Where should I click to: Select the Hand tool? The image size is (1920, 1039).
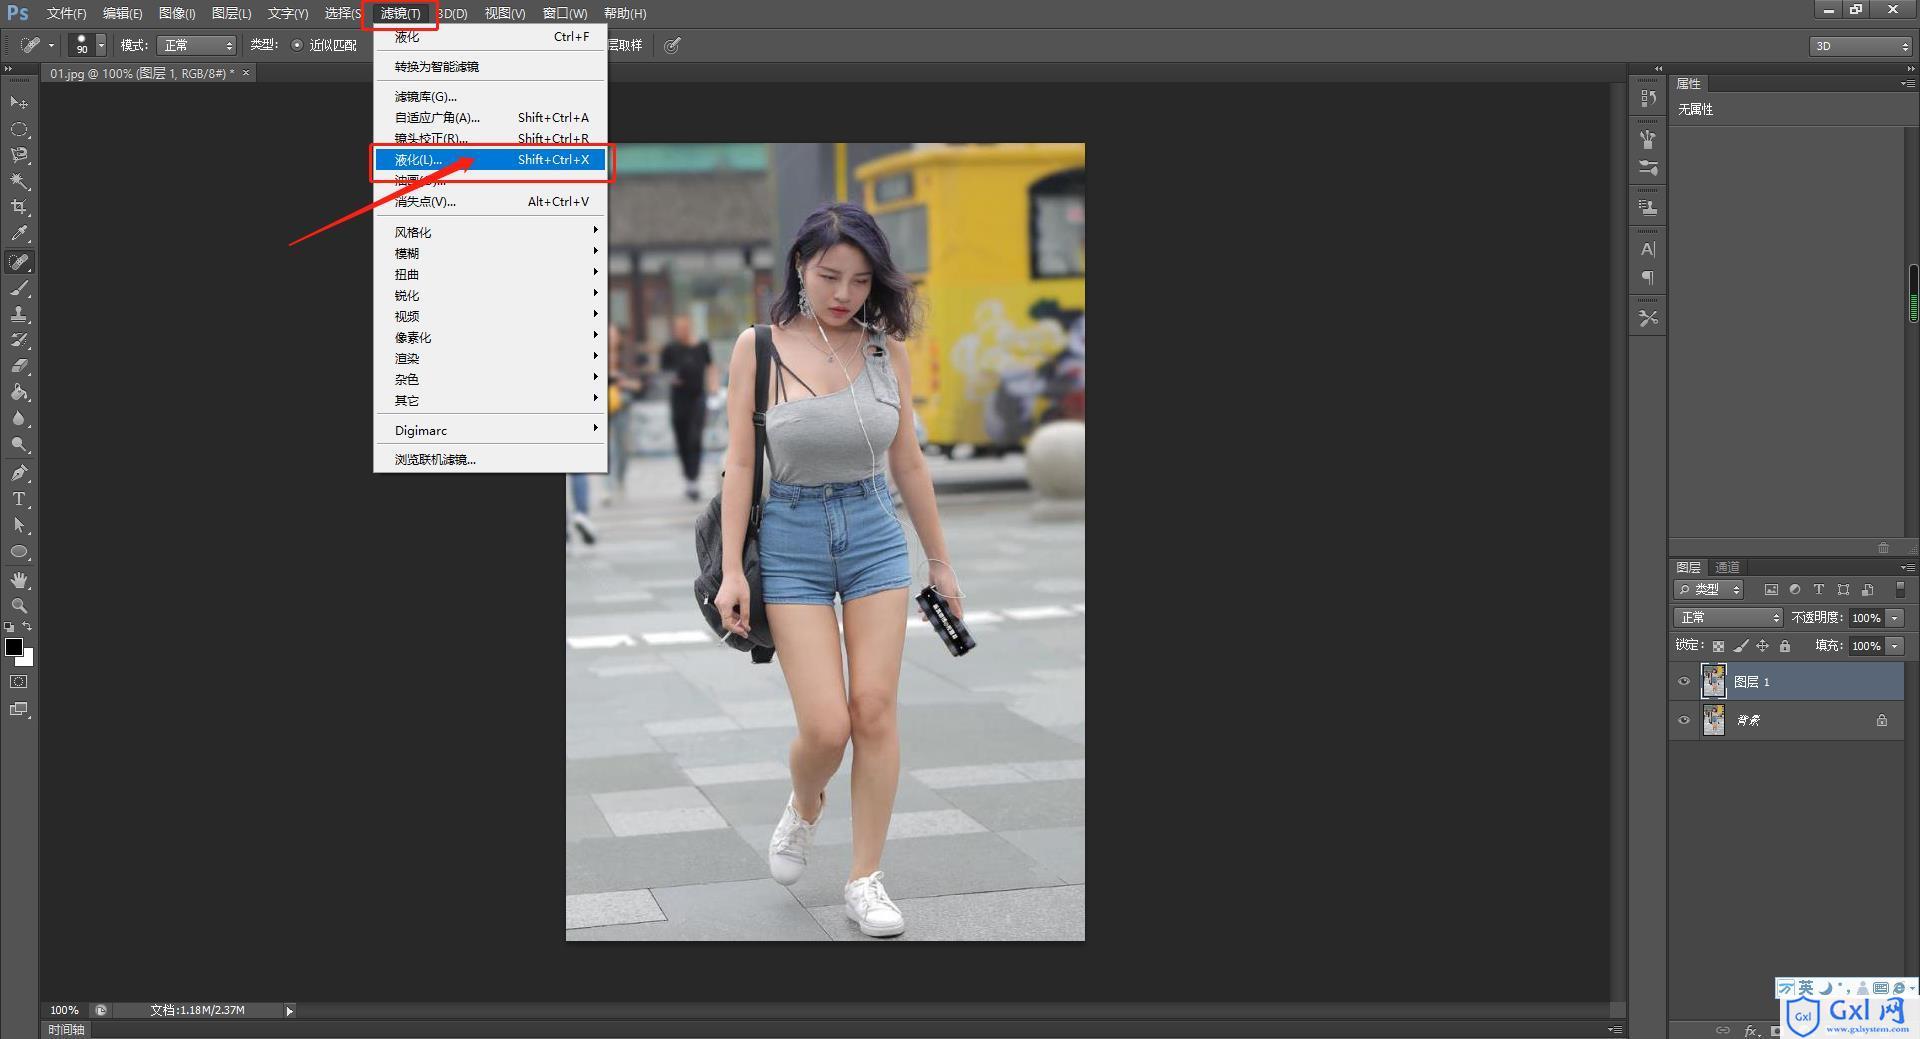pos(19,580)
